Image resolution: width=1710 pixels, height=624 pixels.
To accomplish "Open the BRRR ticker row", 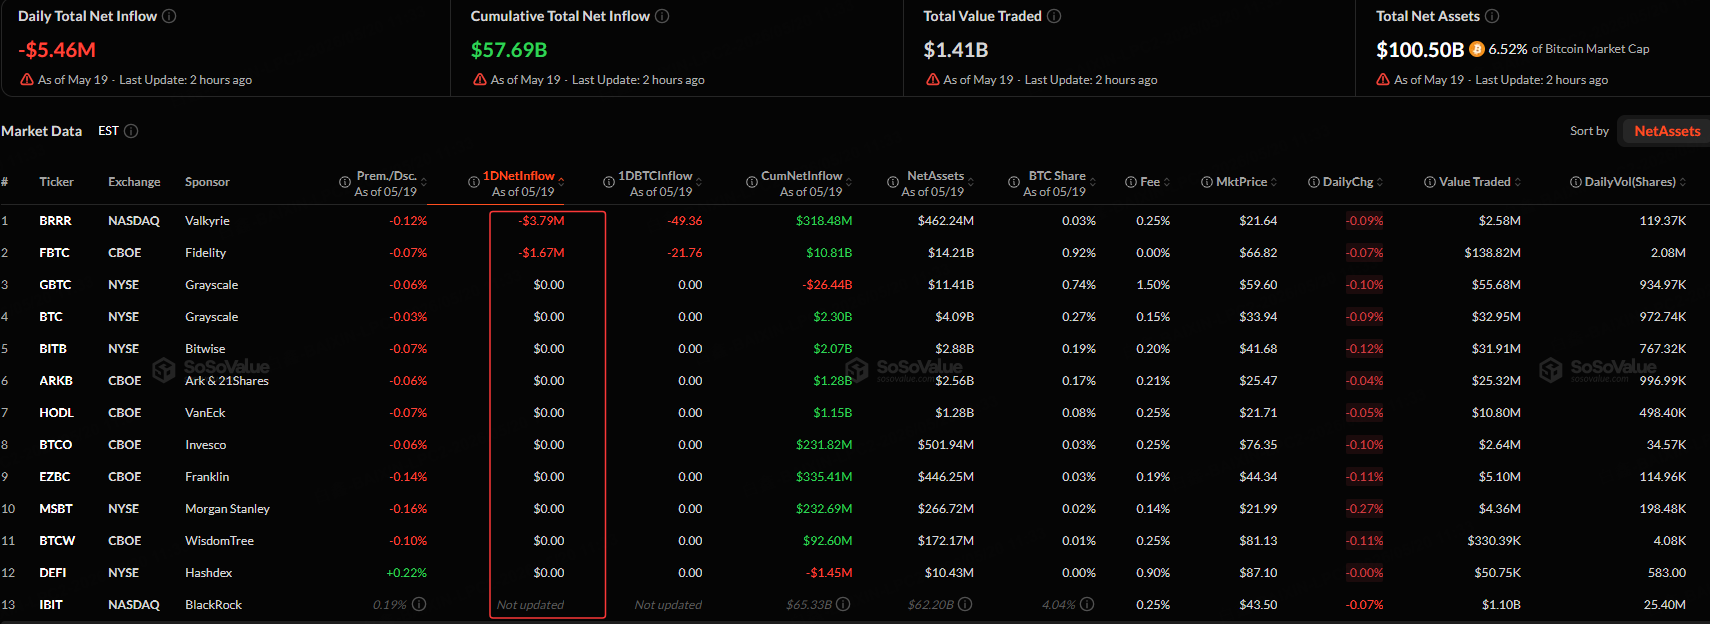I will point(55,221).
